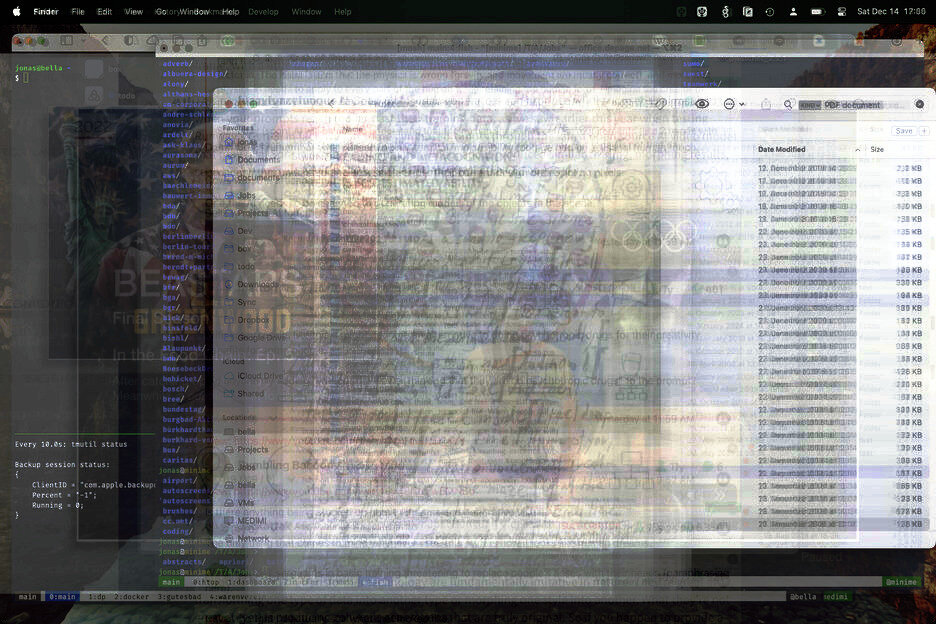The width and height of the screenshot is (936, 624).
Task: Toggle the Finder preview eye icon
Action: tap(702, 104)
